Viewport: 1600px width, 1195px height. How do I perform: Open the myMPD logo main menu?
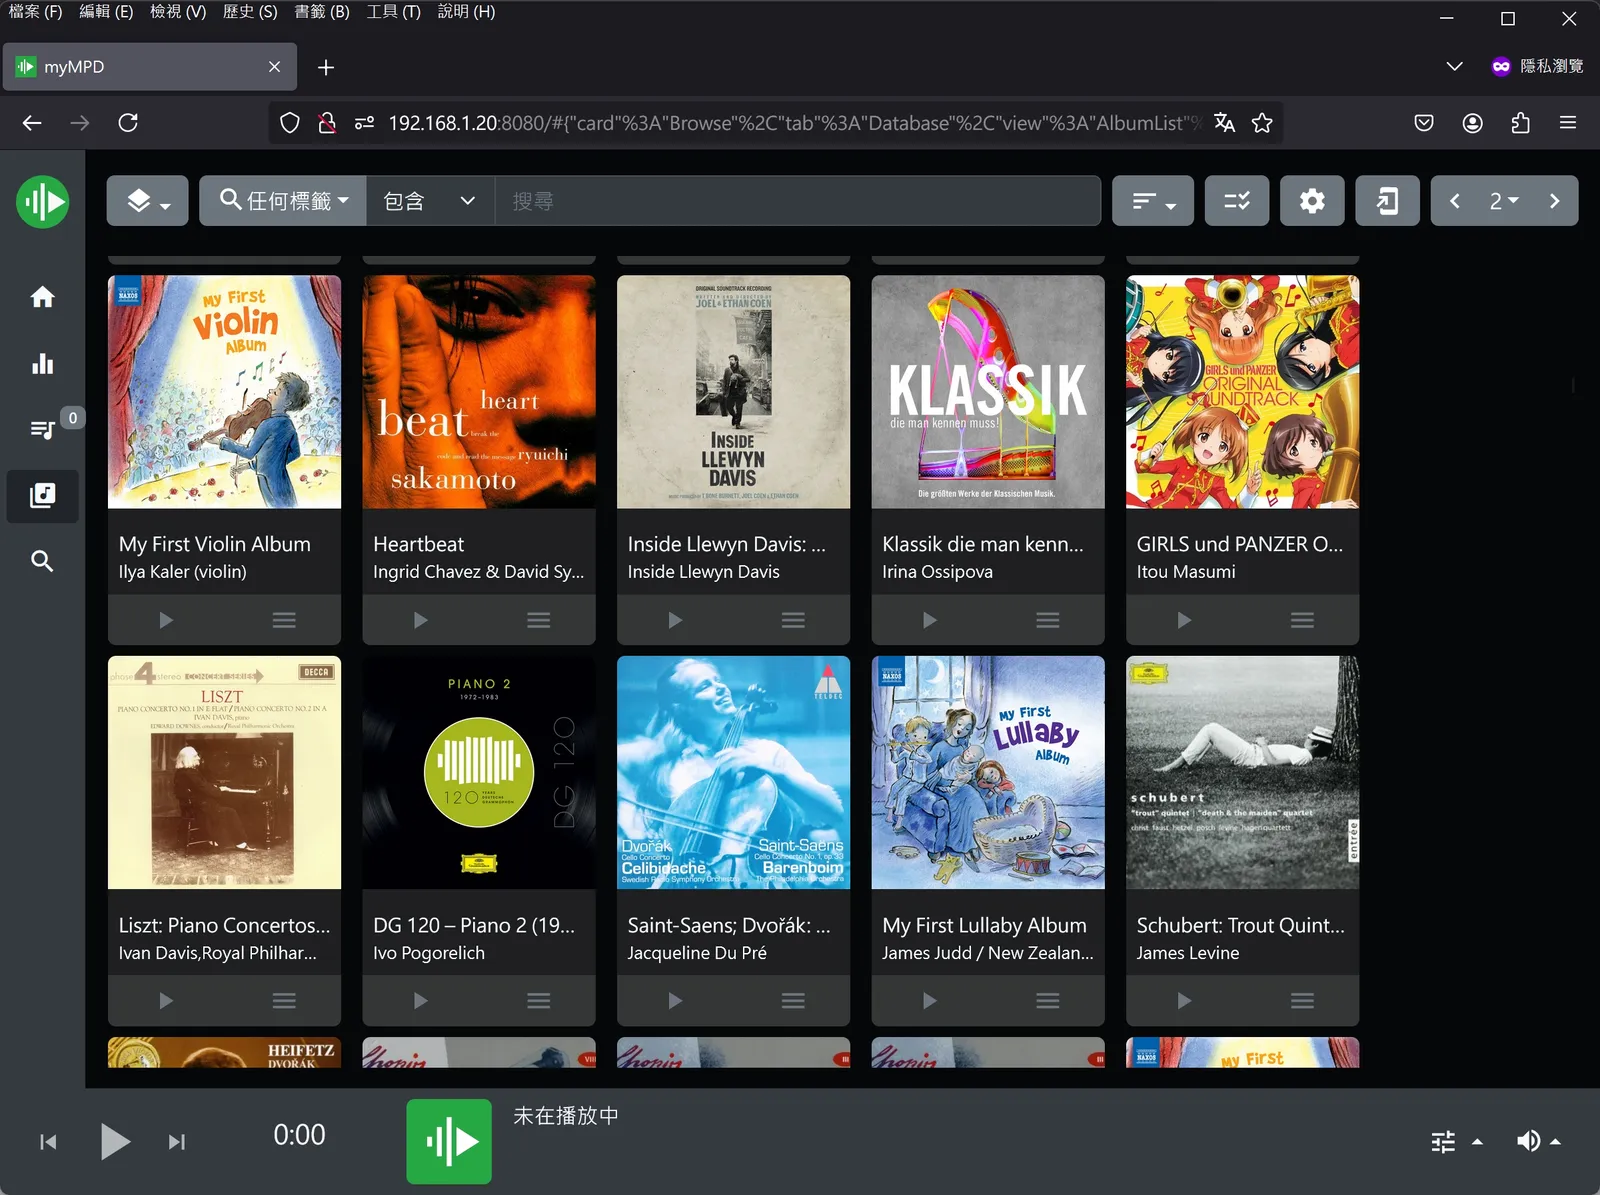tap(42, 202)
